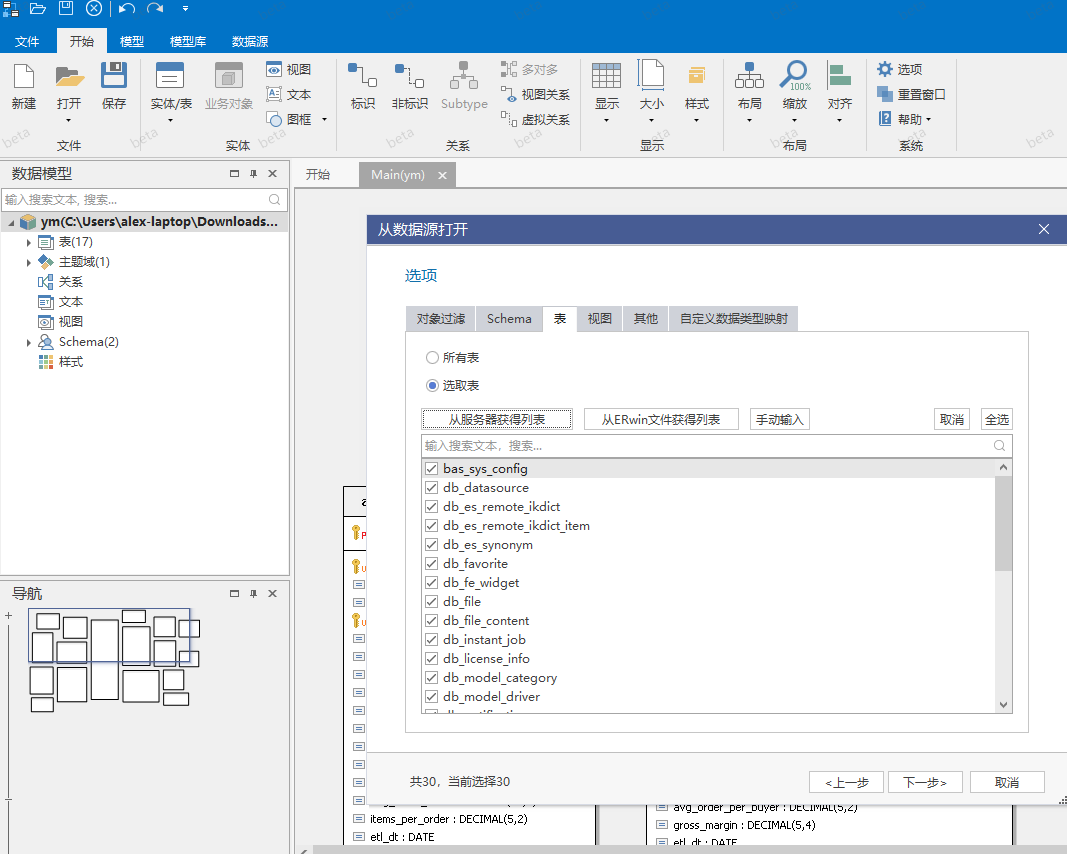Expand the Schema(2) tree node

click(x=29, y=342)
